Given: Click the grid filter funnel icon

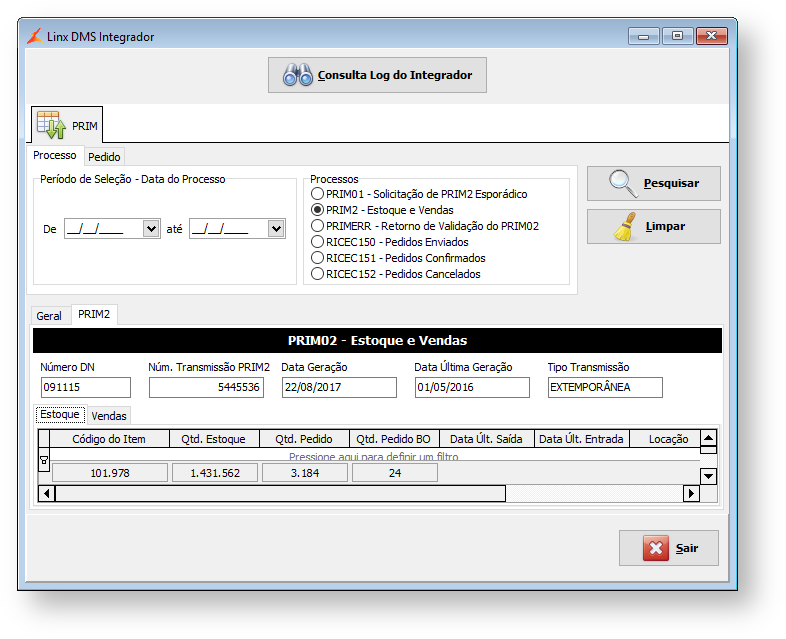Looking at the screenshot, I should click(x=44, y=460).
